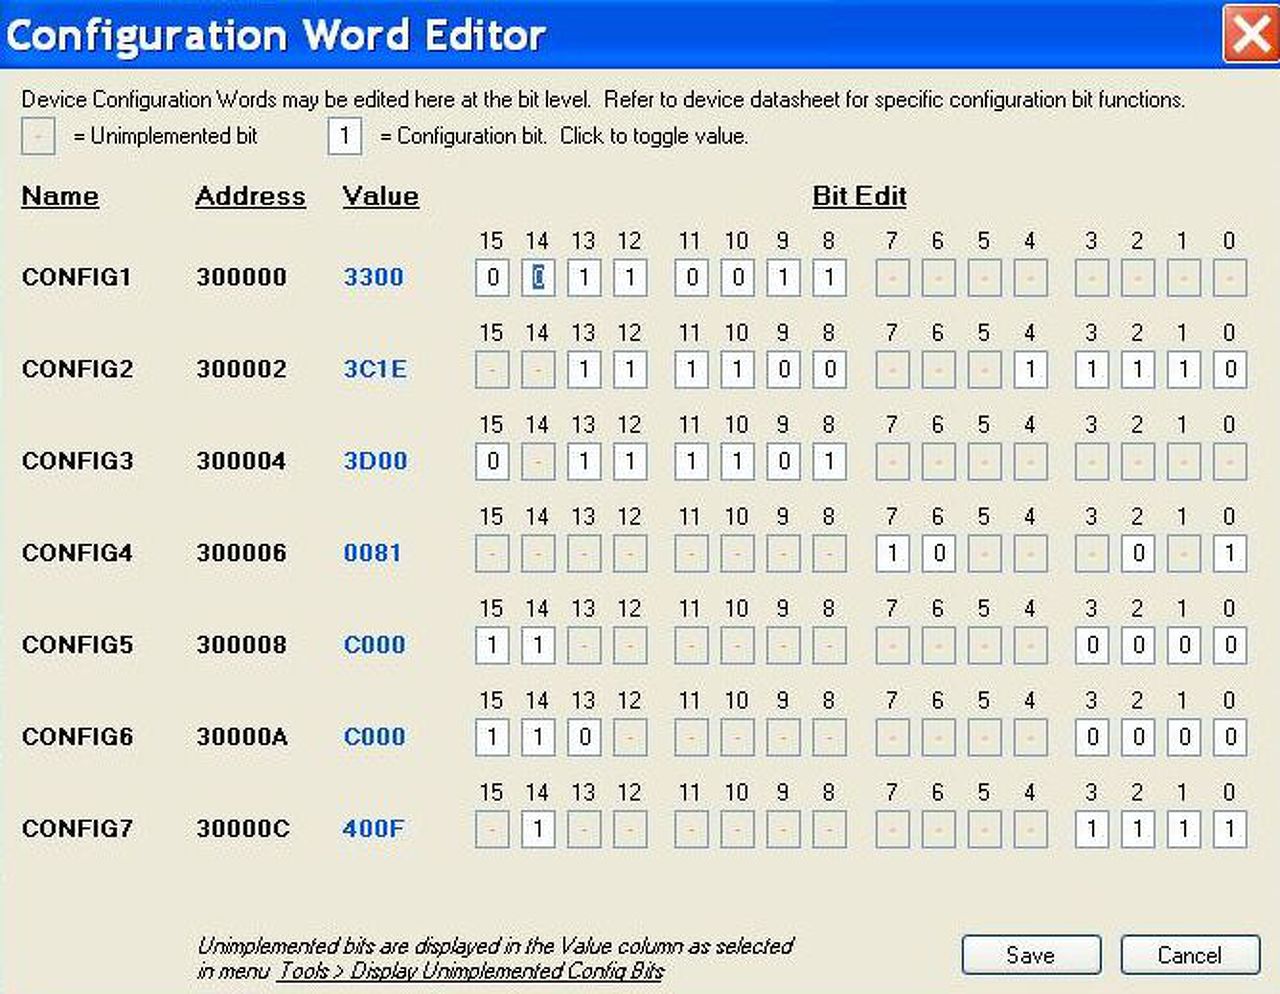The image size is (1280, 994).
Task: Toggle CONFIG4 bit 6
Action: (938, 553)
